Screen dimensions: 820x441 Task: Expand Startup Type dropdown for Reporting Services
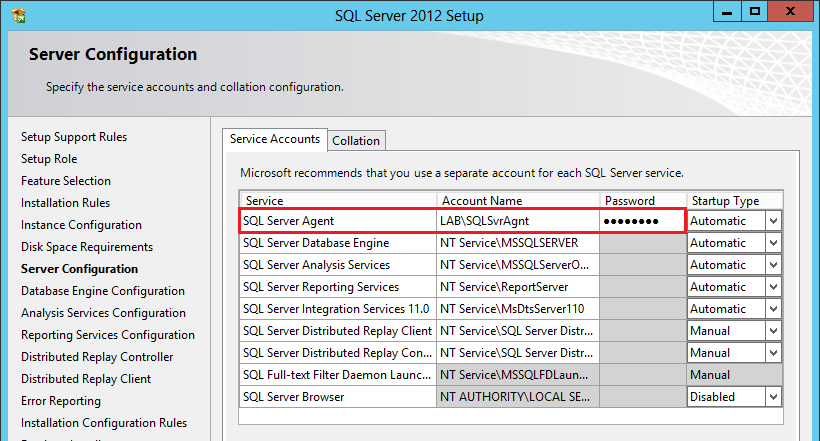pyautogui.click(x=773, y=287)
